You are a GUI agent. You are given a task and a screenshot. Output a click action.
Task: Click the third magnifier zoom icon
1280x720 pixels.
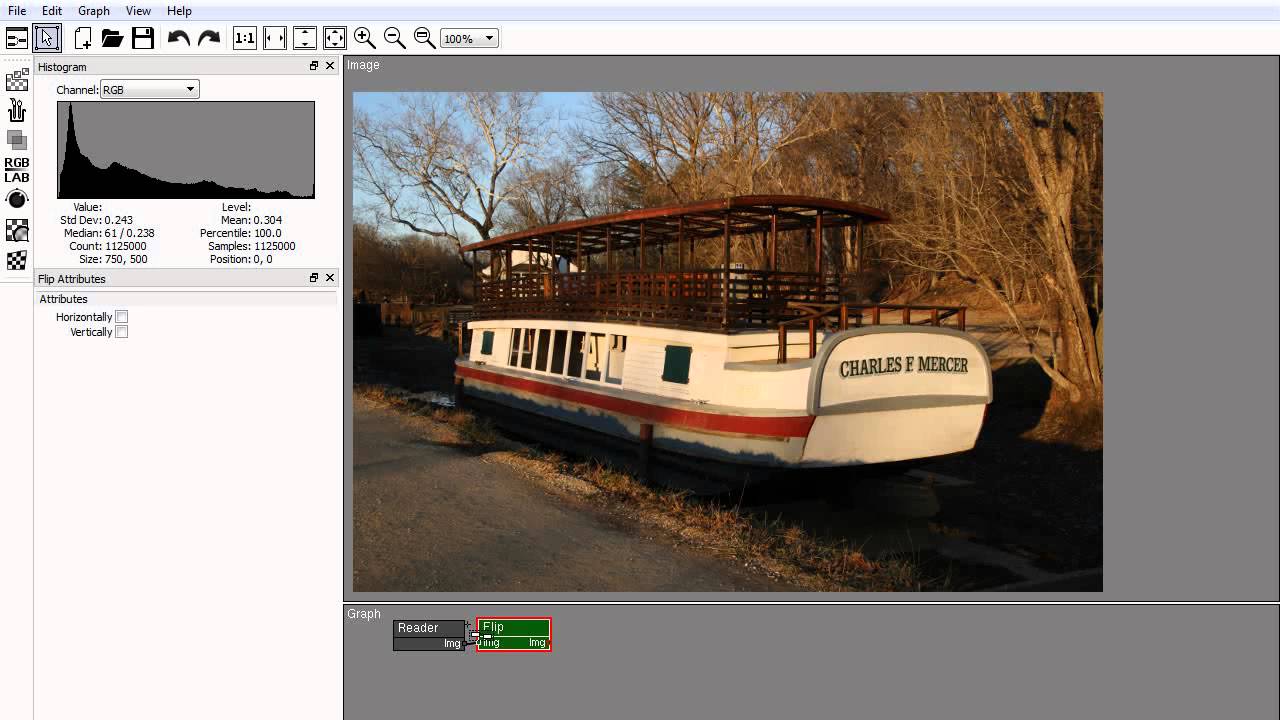(x=424, y=39)
